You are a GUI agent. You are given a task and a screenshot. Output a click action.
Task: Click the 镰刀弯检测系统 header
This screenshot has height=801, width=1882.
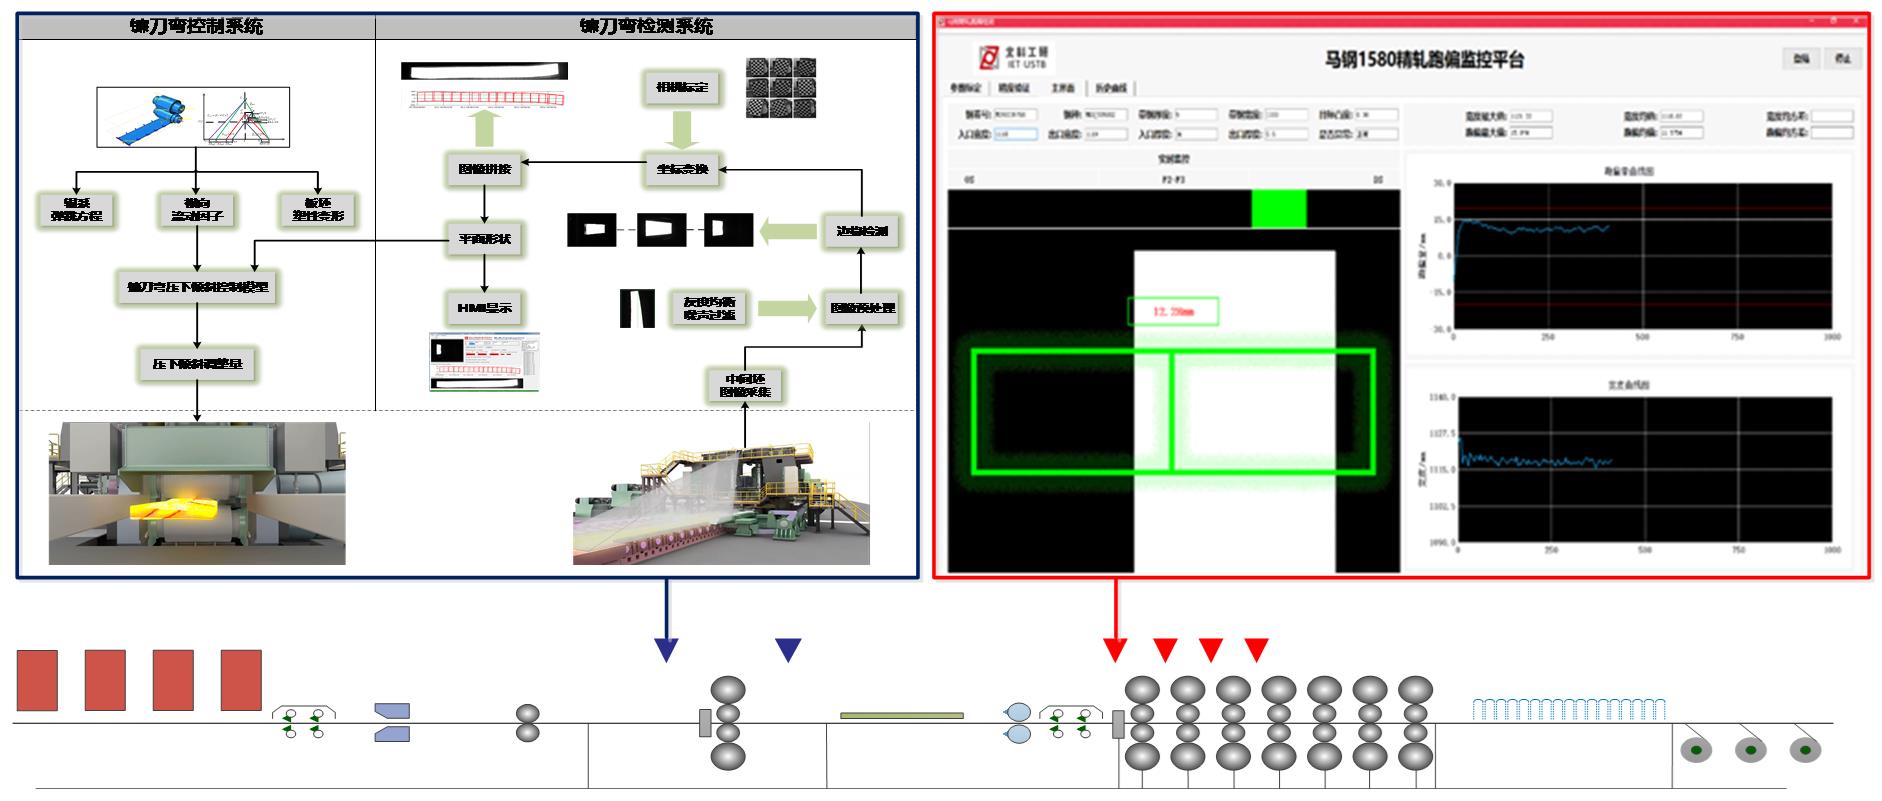coord(646,27)
